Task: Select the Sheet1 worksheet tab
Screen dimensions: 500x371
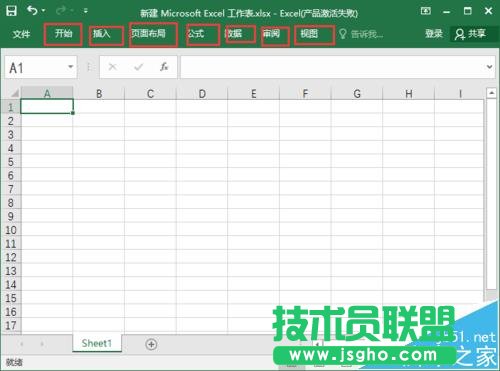Action: (97, 343)
